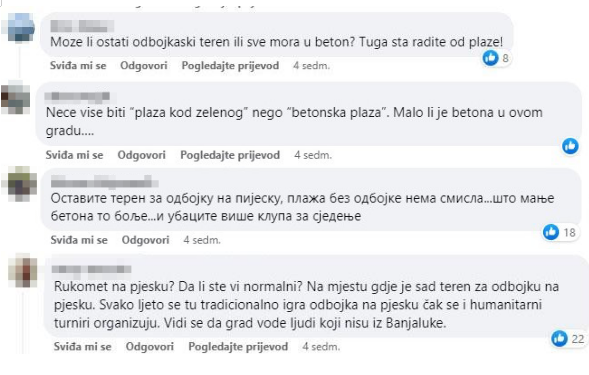Reply to the Rukomet na pjesku comment via Odgovori

pos(150,346)
